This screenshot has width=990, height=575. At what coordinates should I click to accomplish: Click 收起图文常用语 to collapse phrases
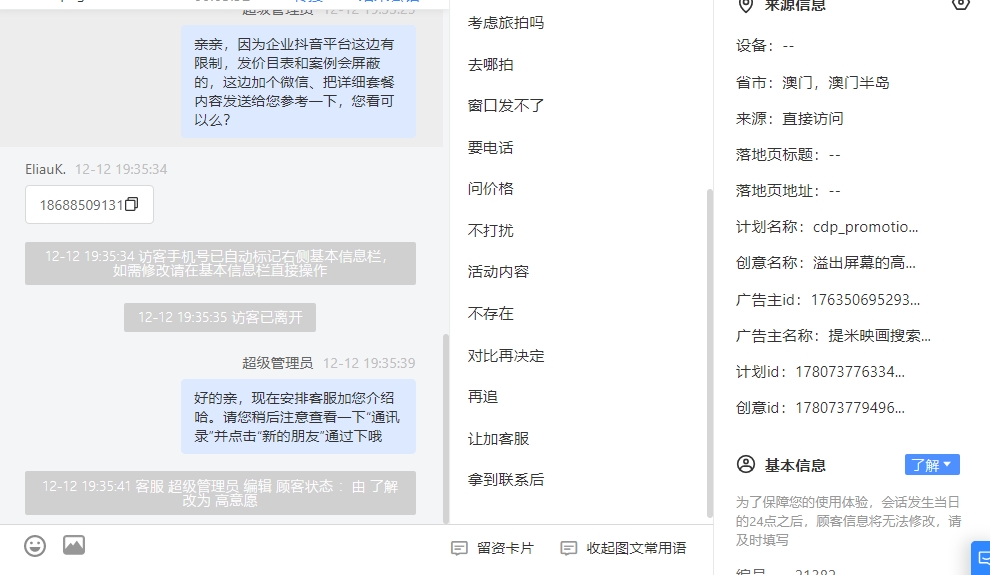(636, 548)
